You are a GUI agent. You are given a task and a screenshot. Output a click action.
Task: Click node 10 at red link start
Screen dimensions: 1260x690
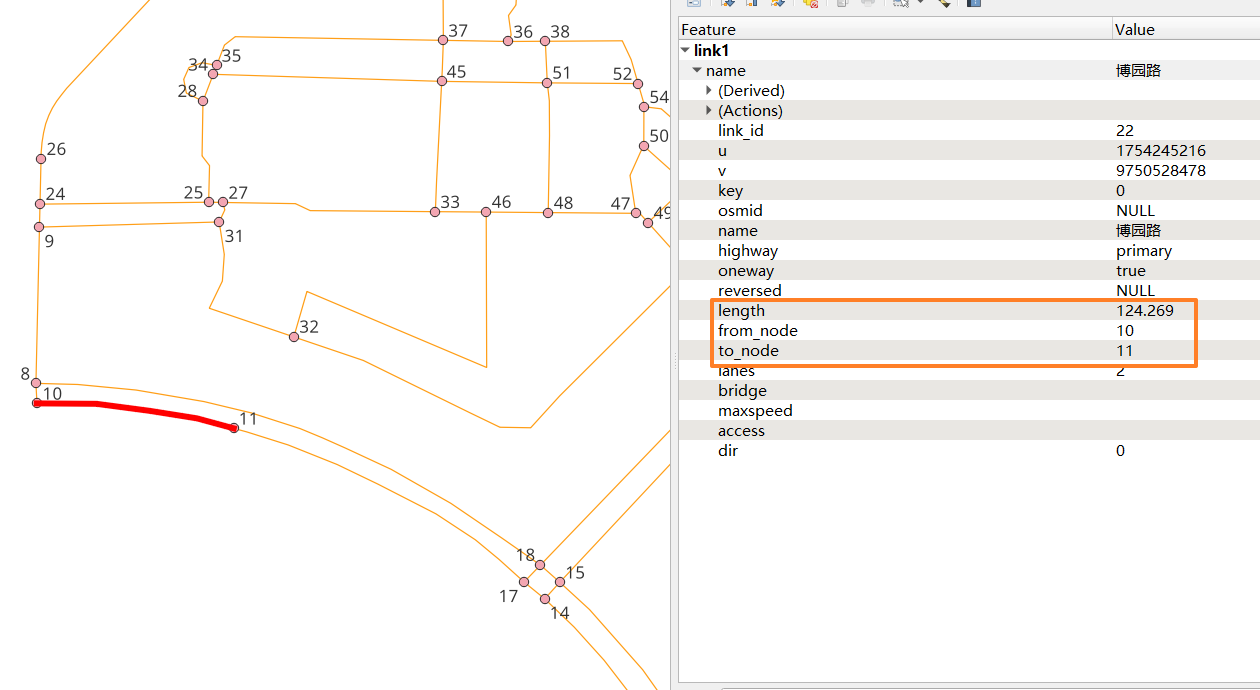tap(37, 403)
